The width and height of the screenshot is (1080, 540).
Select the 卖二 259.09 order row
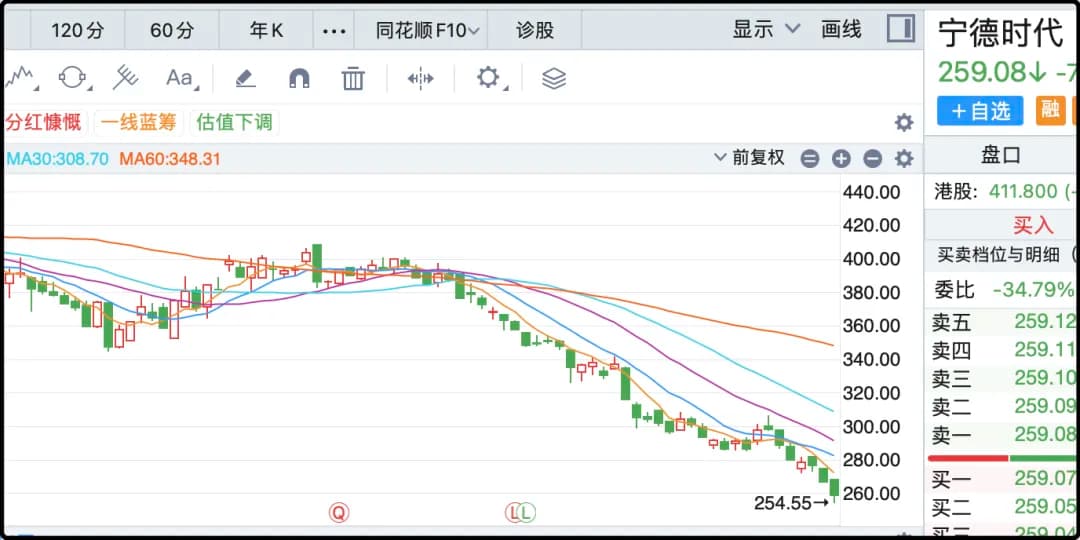[x=1003, y=406]
